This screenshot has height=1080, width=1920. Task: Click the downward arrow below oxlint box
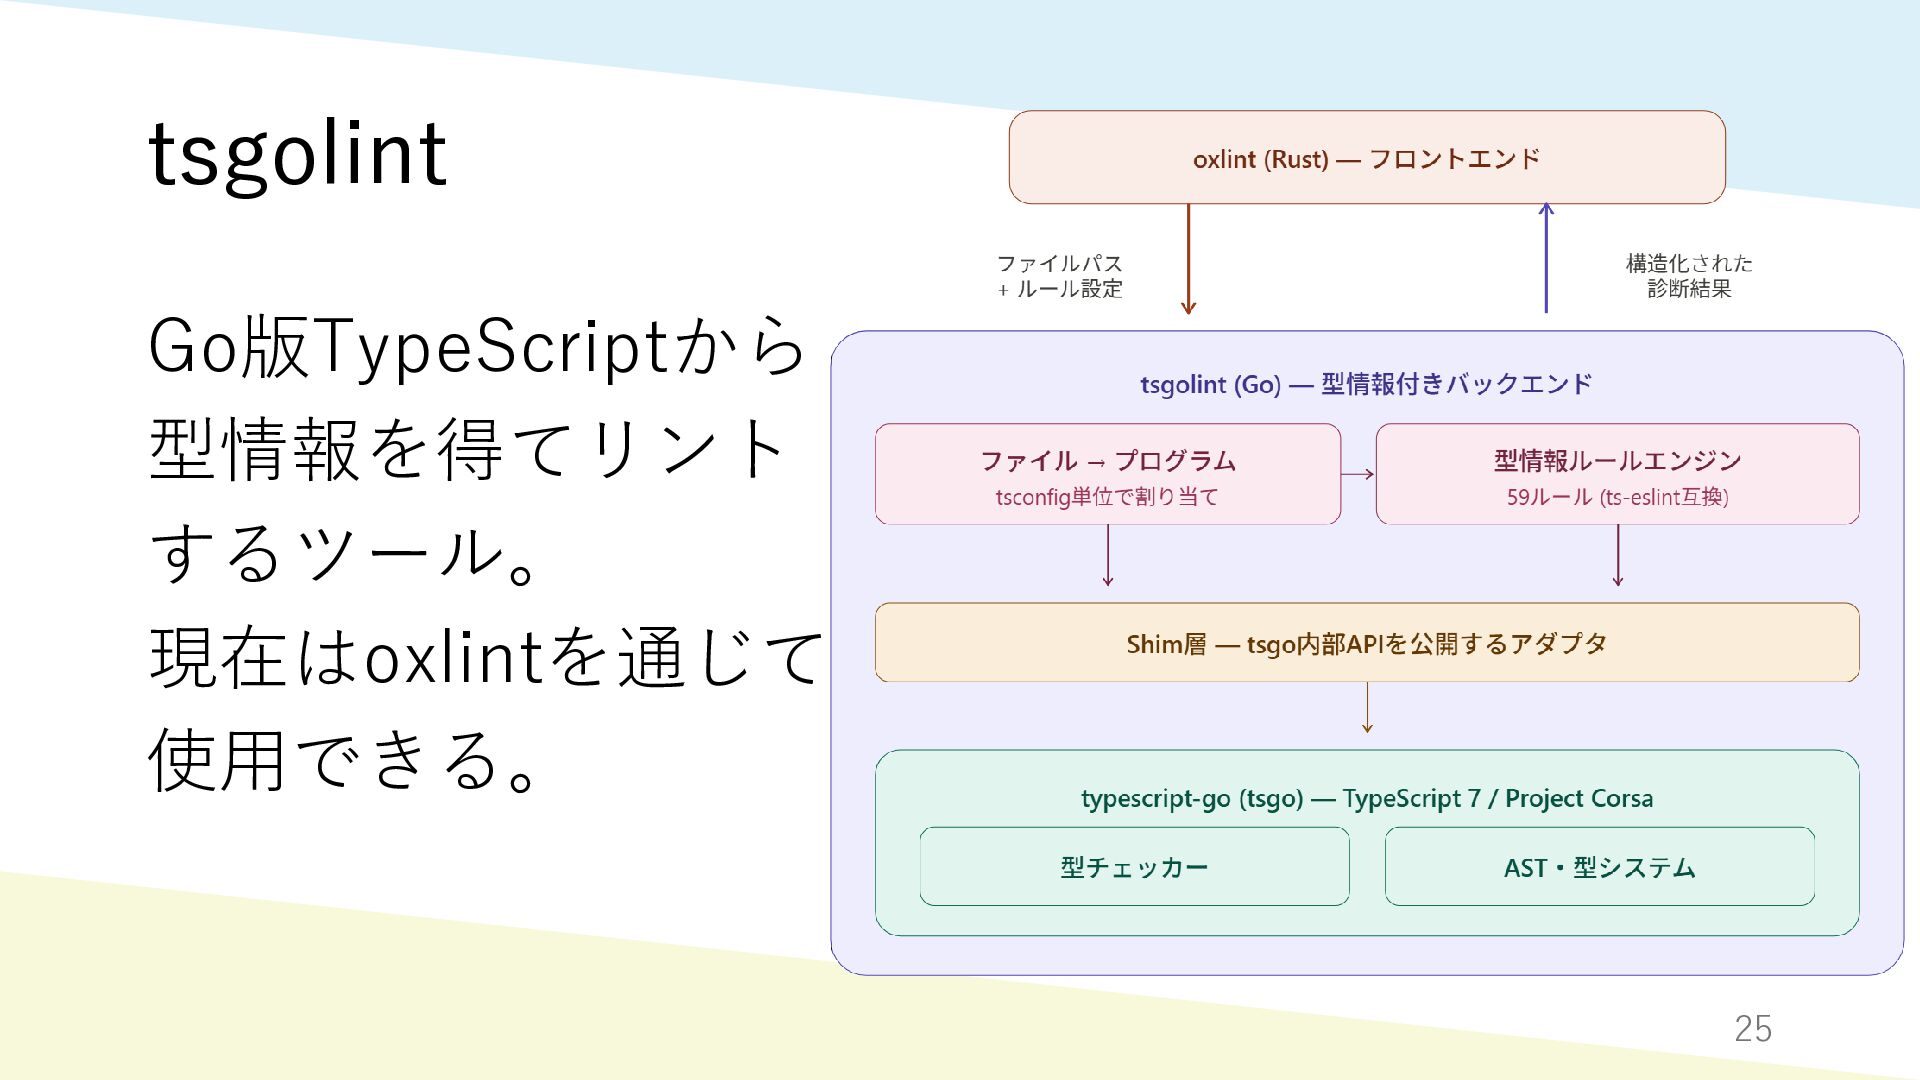click(1188, 258)
